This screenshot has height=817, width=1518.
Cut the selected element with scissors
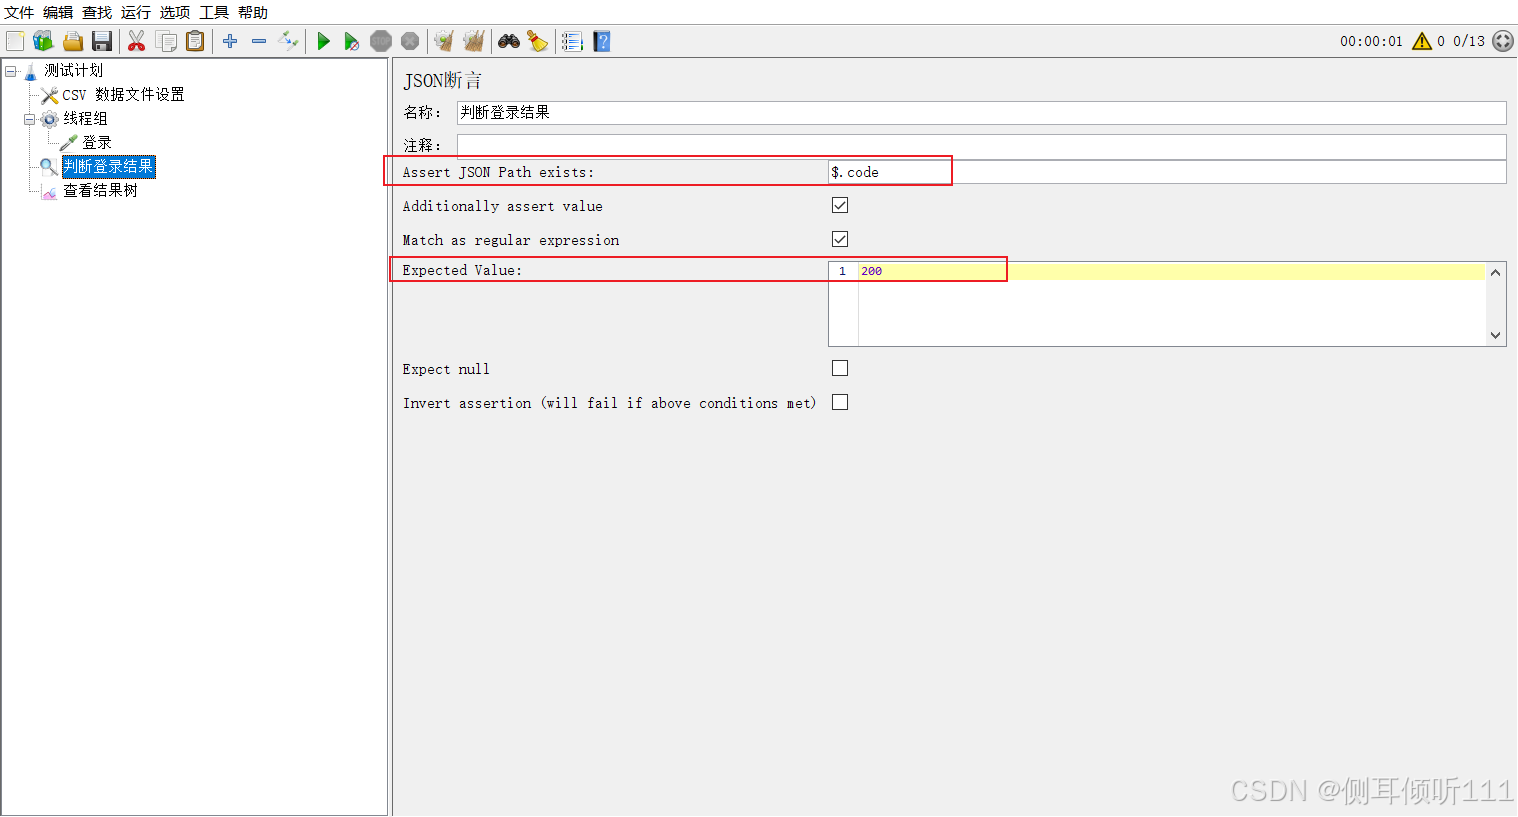click(x=137, y=41)
